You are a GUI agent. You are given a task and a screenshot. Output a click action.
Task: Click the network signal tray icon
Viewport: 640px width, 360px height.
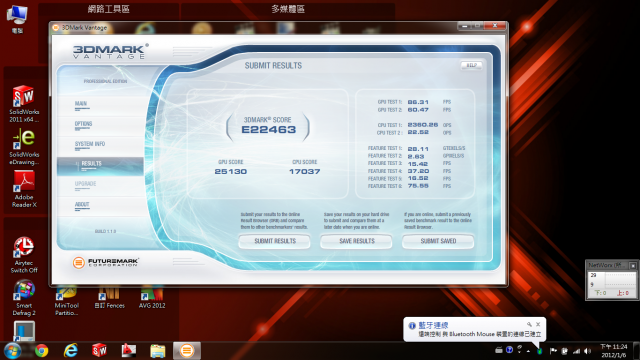576,351
